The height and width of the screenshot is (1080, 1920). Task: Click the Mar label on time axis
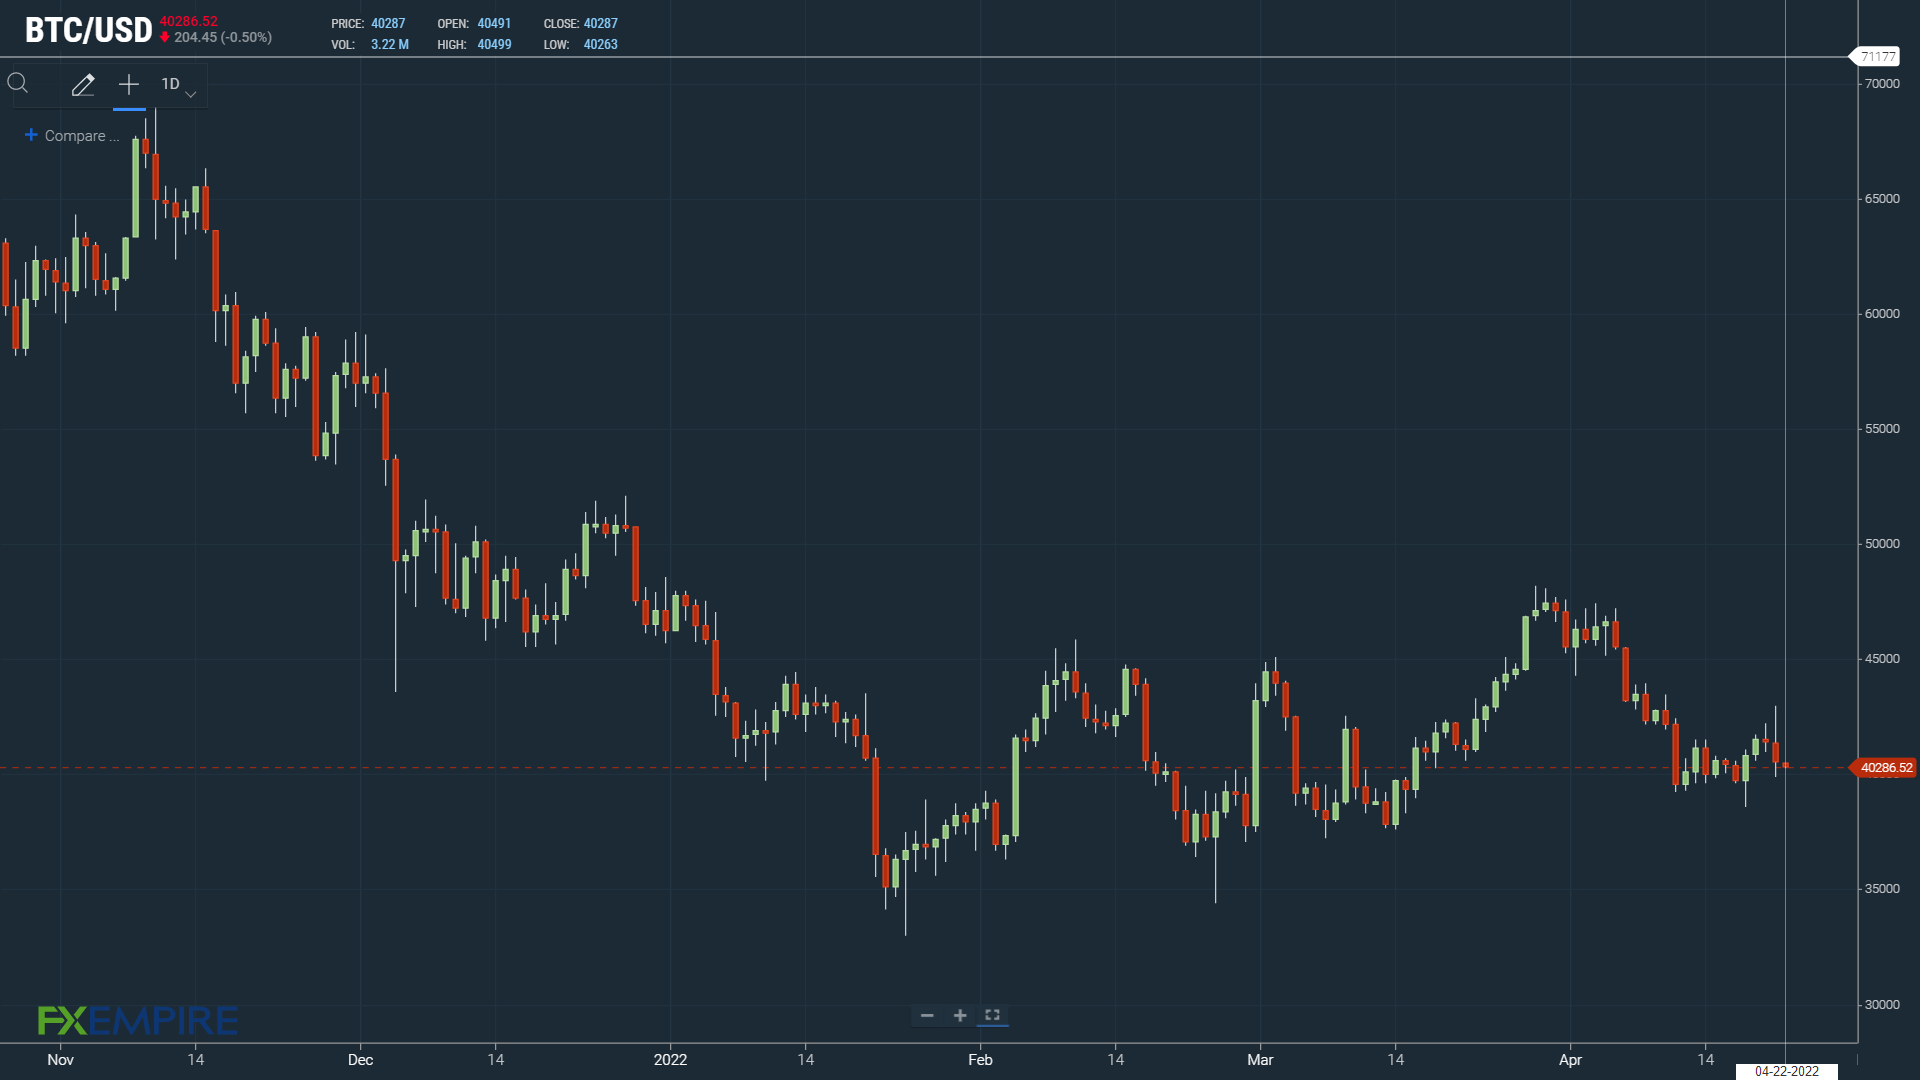pyautogui.click(x=1260, y=1060)
